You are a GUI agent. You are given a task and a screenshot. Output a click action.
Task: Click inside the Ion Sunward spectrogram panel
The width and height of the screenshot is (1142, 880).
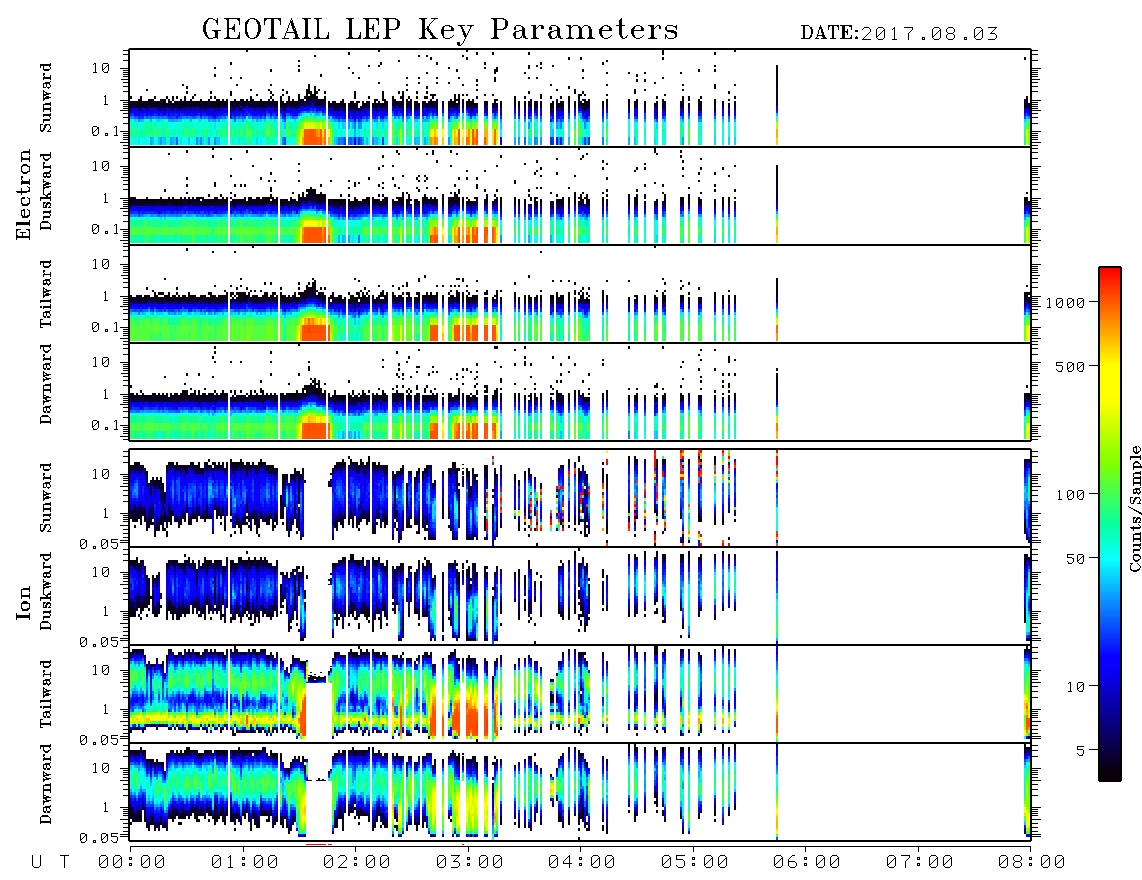coord(580,498)
